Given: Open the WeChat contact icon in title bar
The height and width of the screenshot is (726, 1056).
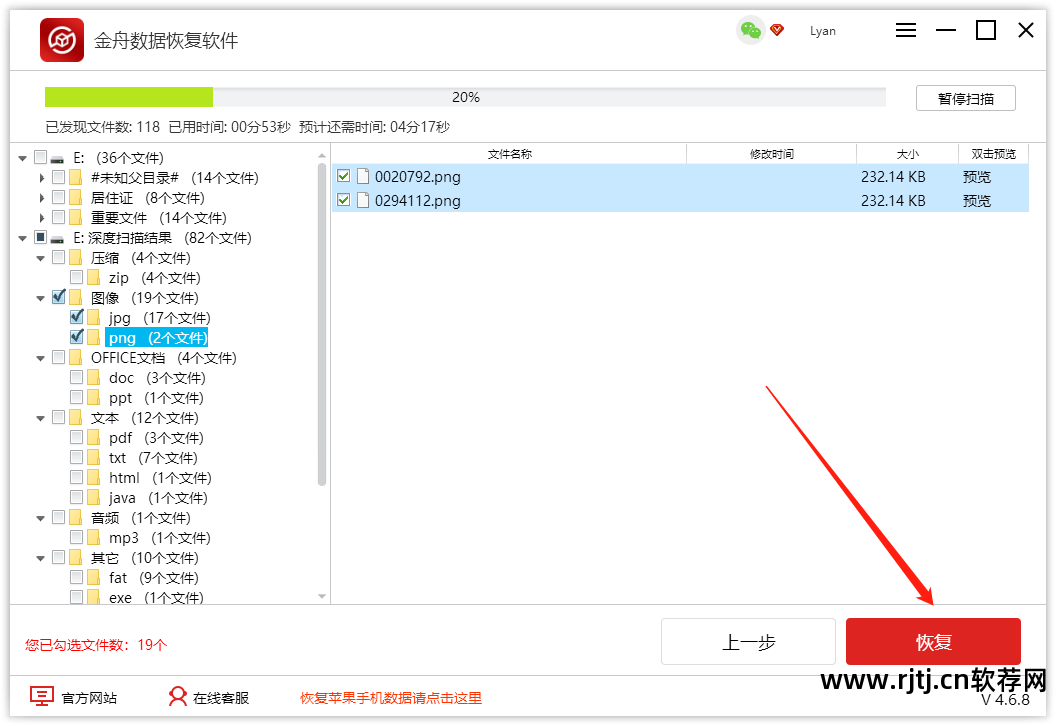Looking at the screenshot, I should click(x=749, y=31).
